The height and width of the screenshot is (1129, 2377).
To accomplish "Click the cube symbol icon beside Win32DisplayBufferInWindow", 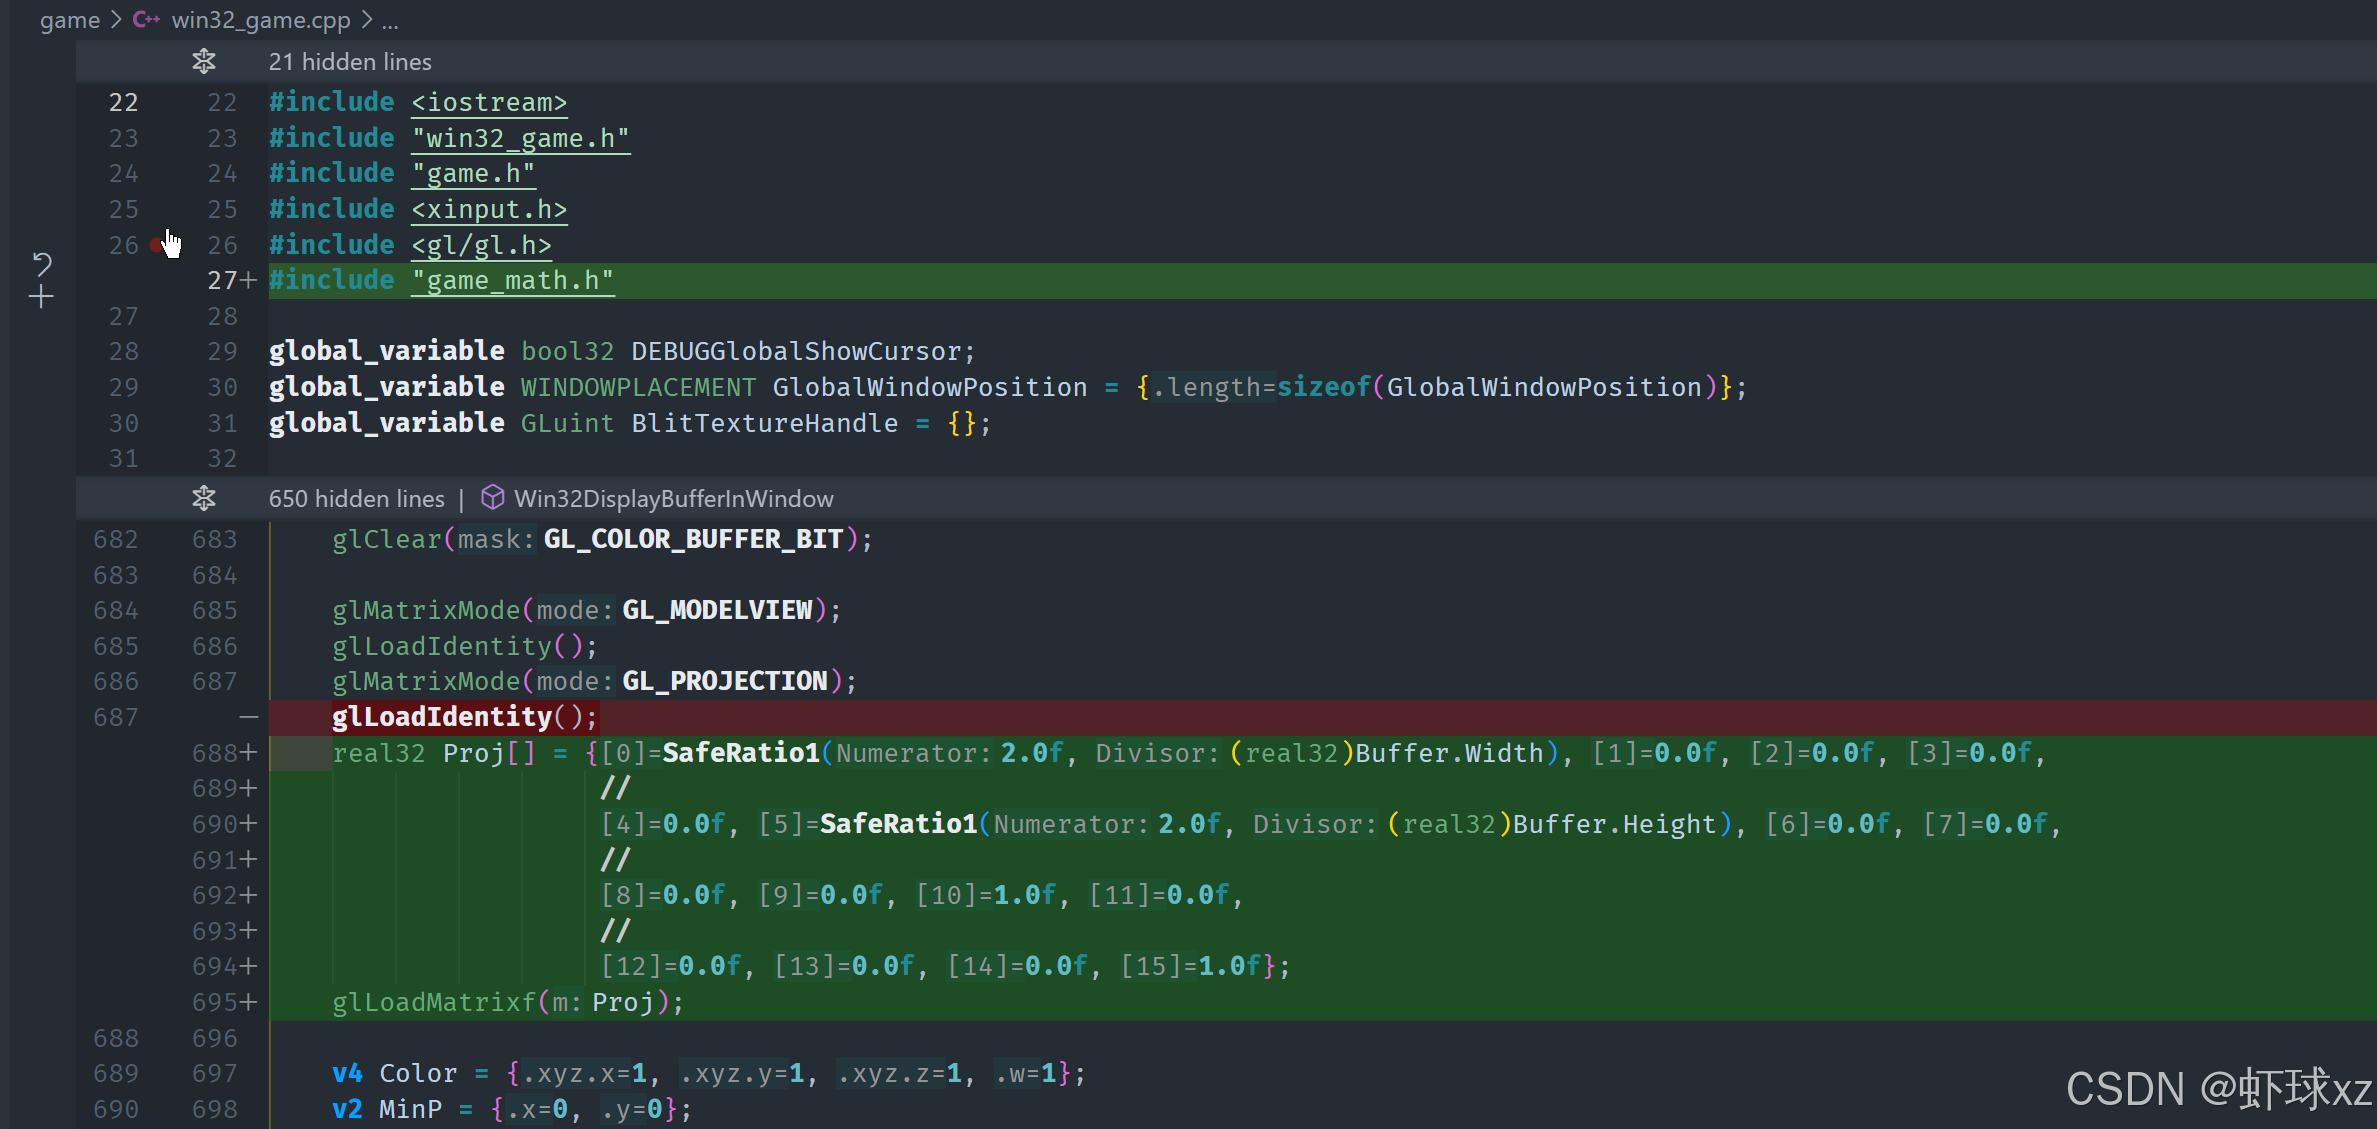I will (x=492, y=497).
